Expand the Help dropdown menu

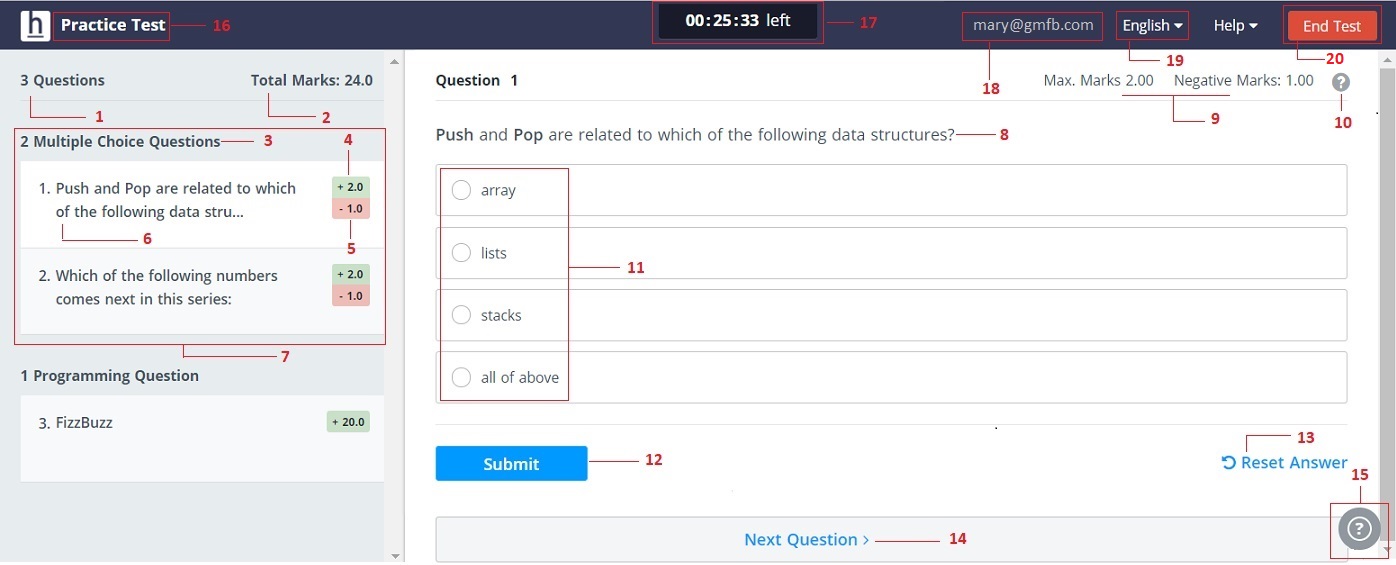coord(1235,26)
